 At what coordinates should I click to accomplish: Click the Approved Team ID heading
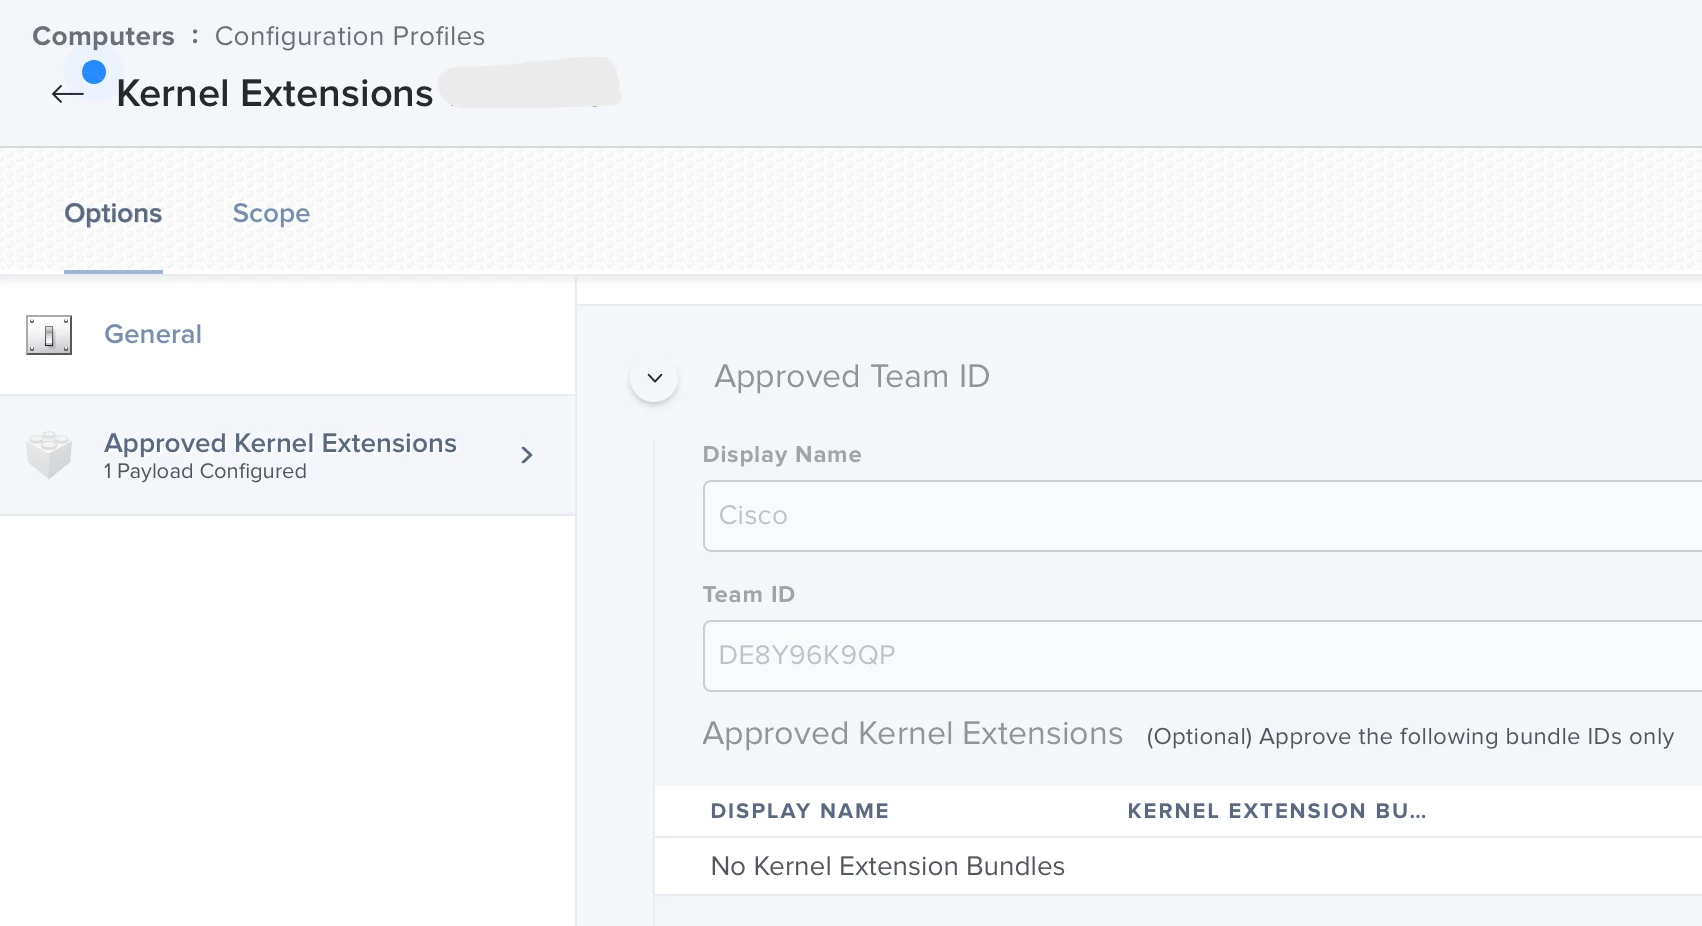[852, 377]
